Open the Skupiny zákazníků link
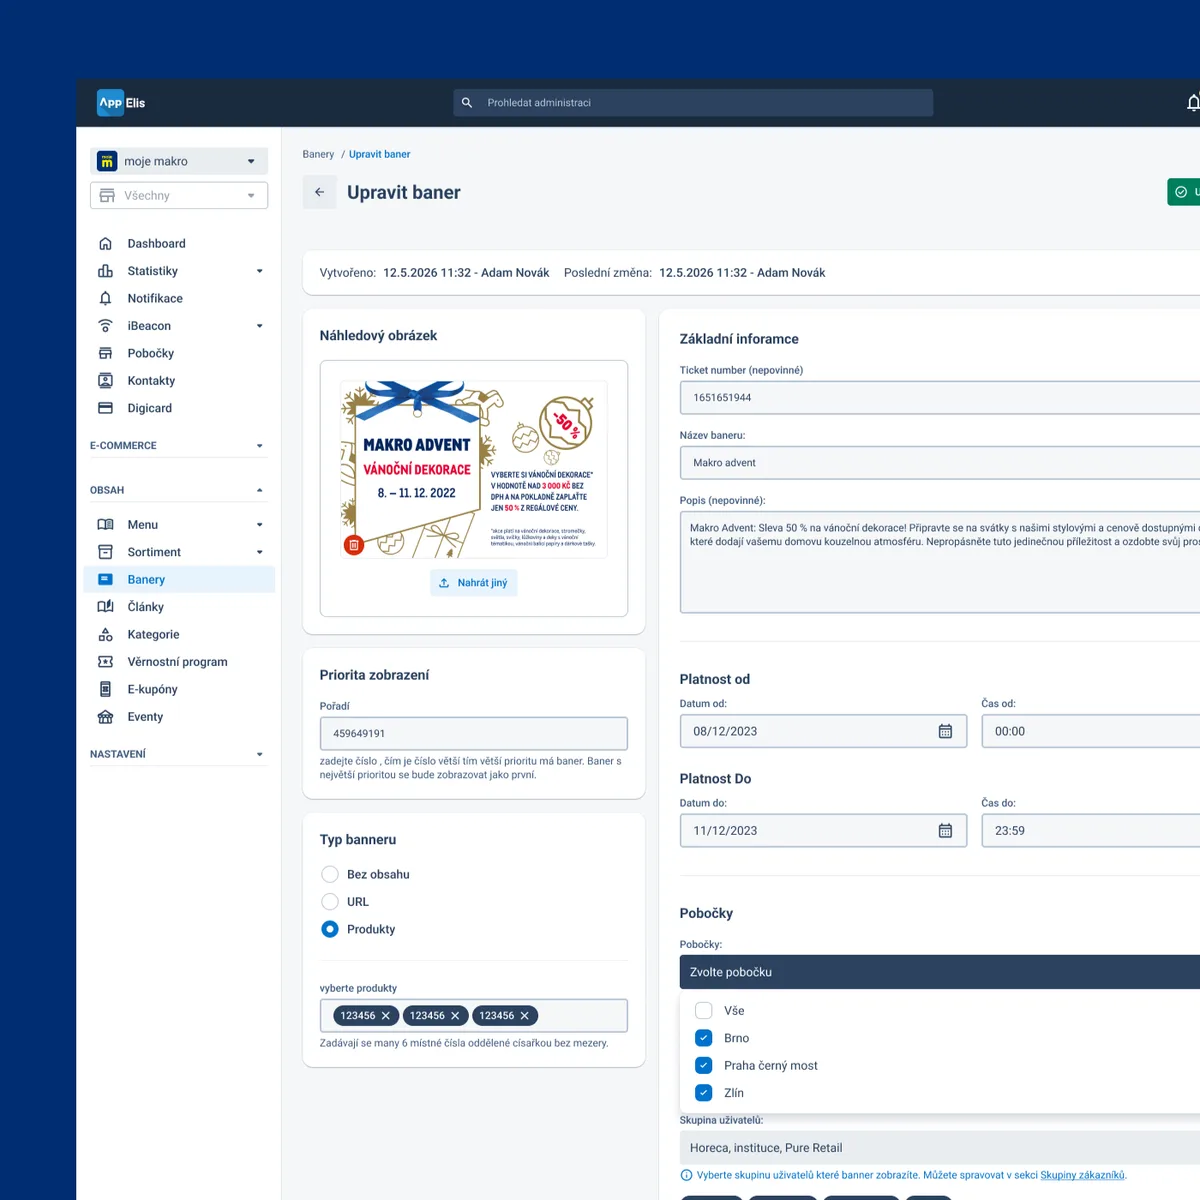 [1082, 1175]
